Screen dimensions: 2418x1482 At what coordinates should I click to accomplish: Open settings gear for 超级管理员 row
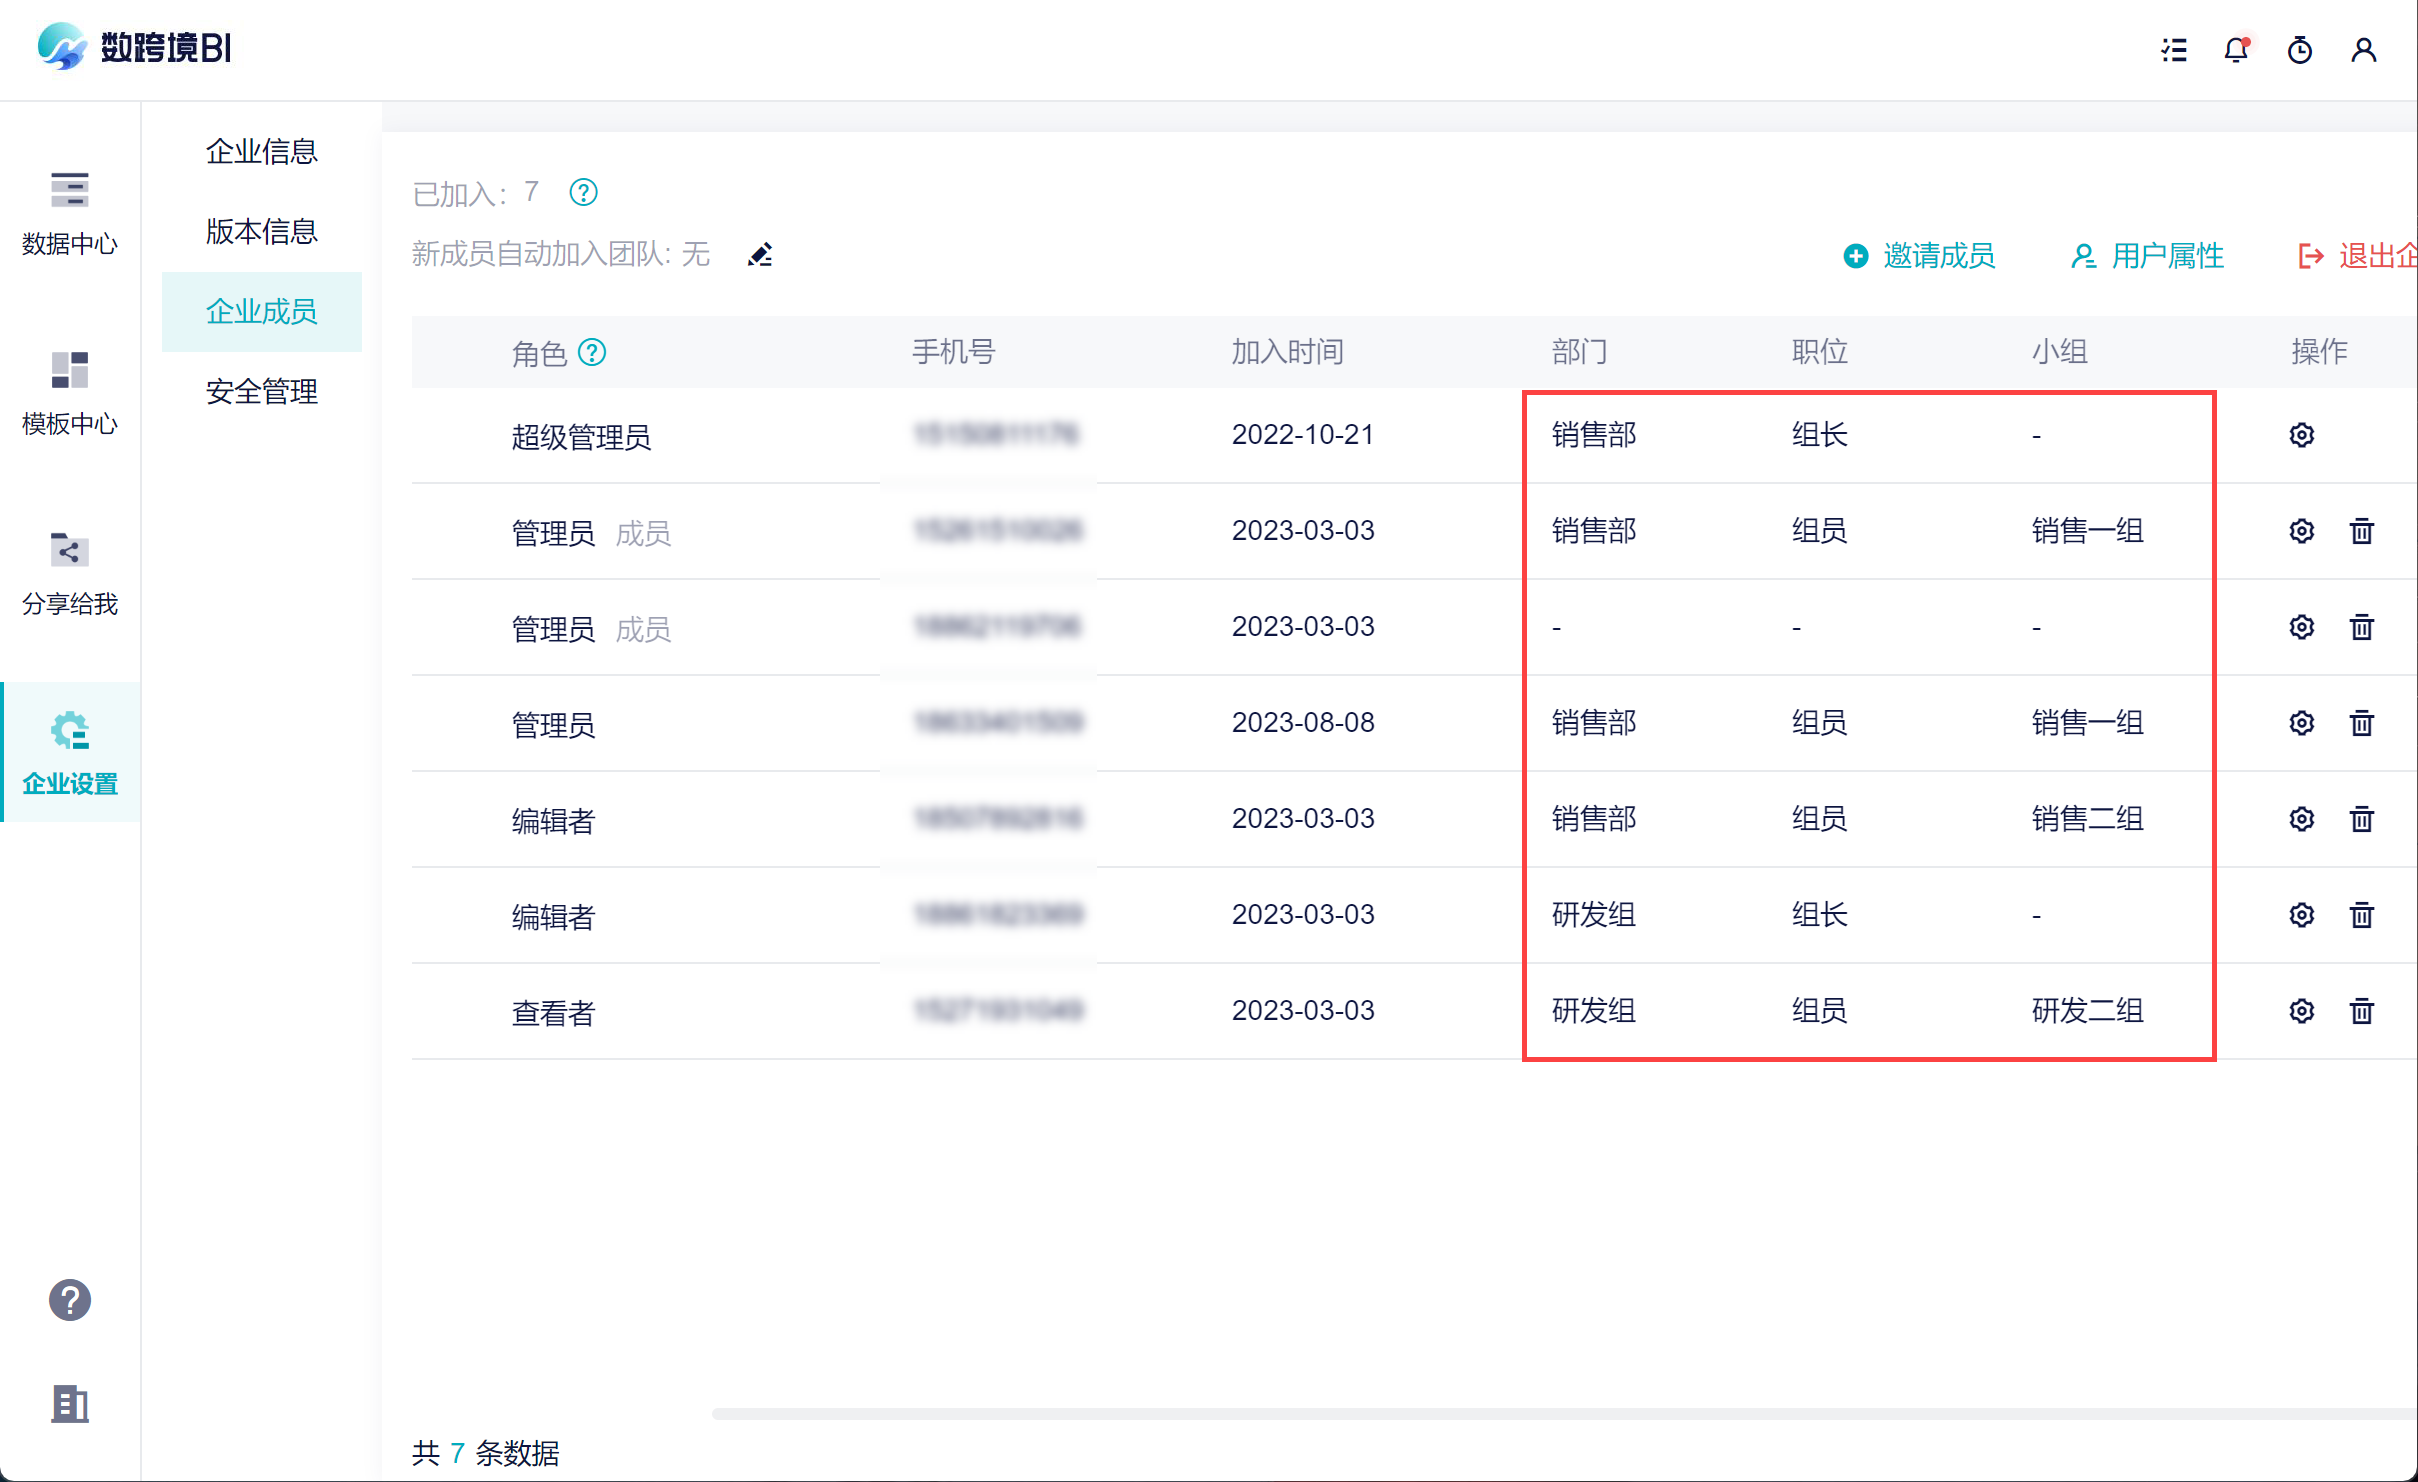2301,435
